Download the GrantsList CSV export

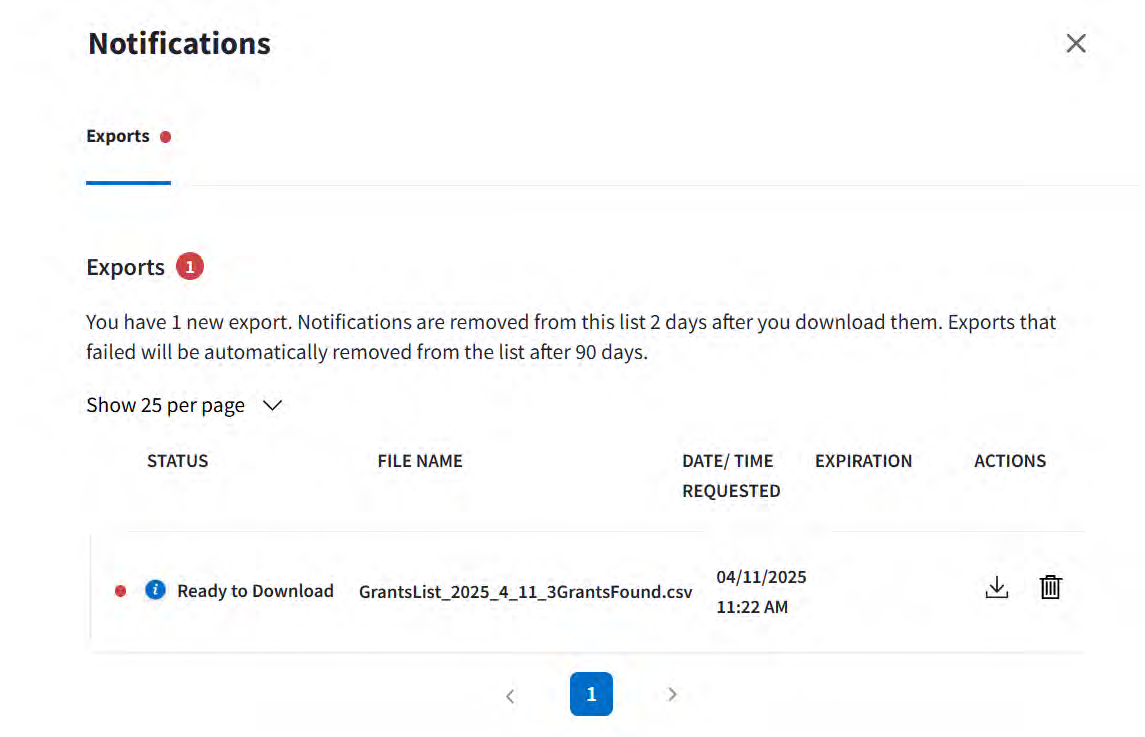[x=996, y=588]
